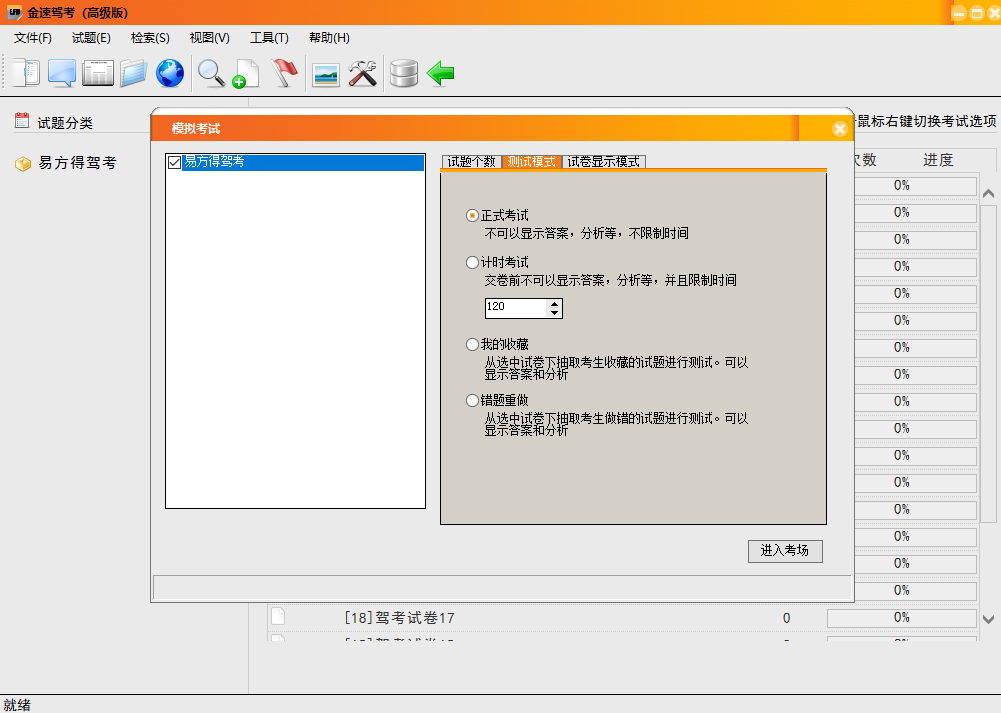
Task: Increase the 120 minutes spinner value
Action: point(554,303)
